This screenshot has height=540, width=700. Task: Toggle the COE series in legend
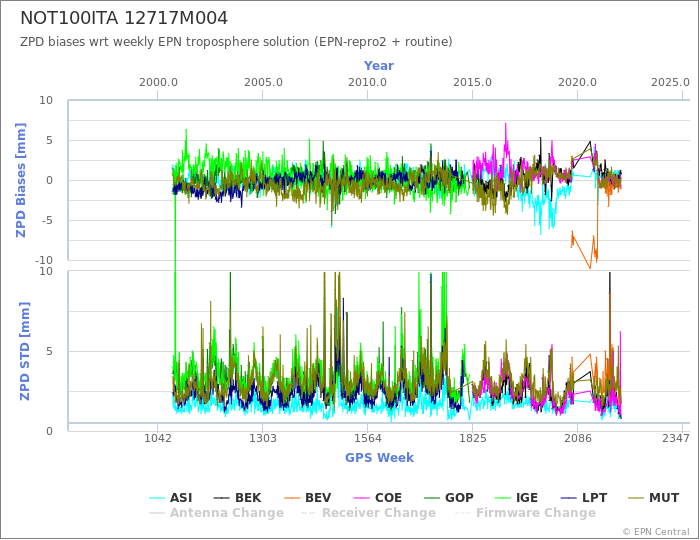[x=378, y=498]
